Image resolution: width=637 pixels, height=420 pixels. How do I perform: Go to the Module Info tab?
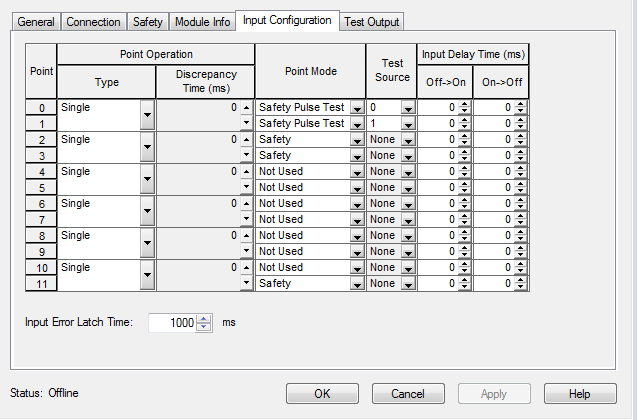202,21
